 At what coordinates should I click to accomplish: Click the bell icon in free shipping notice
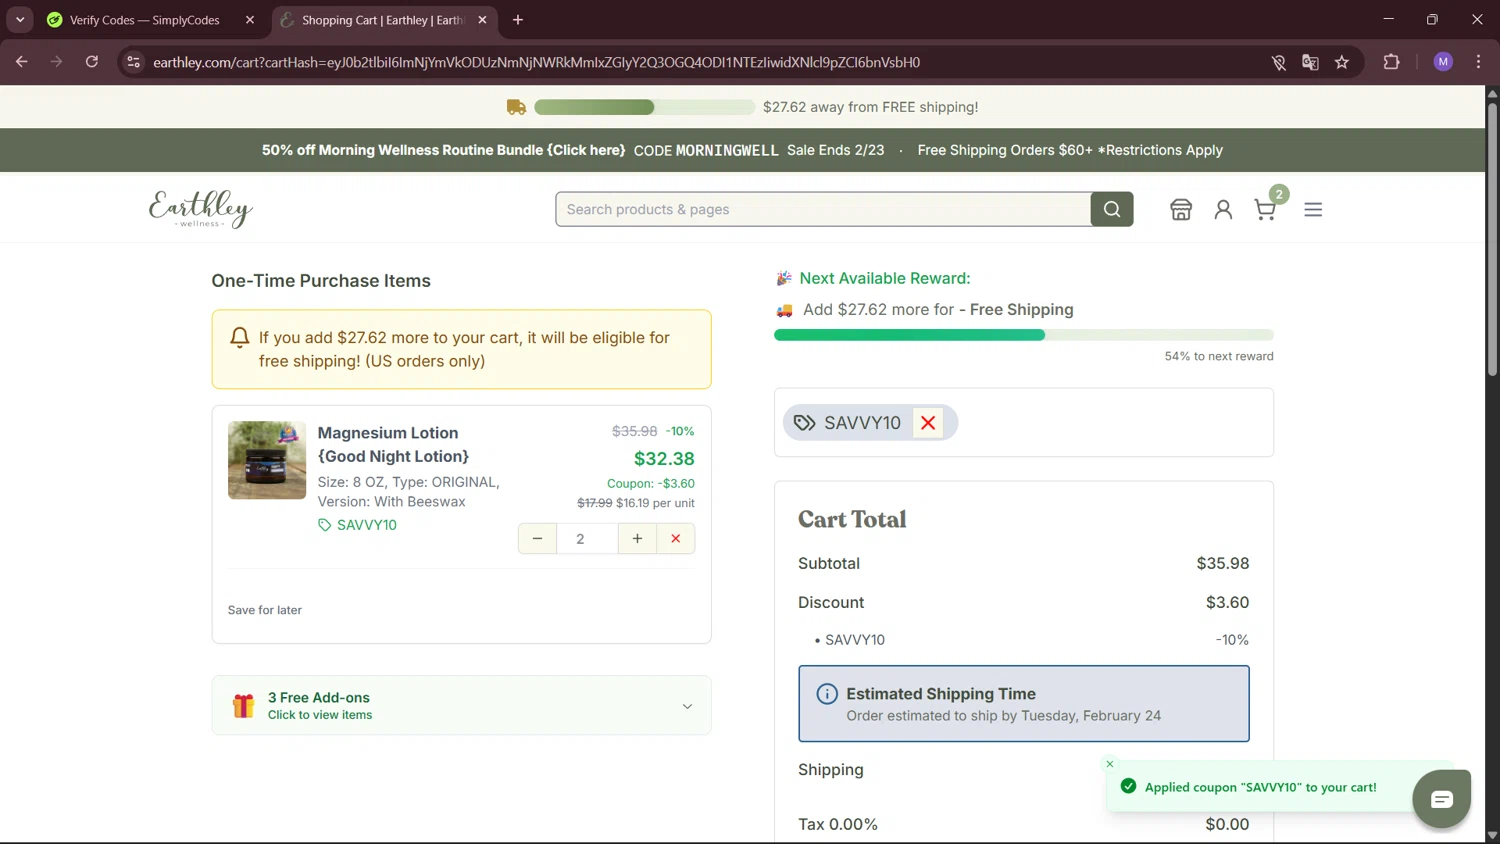point(240,338)
